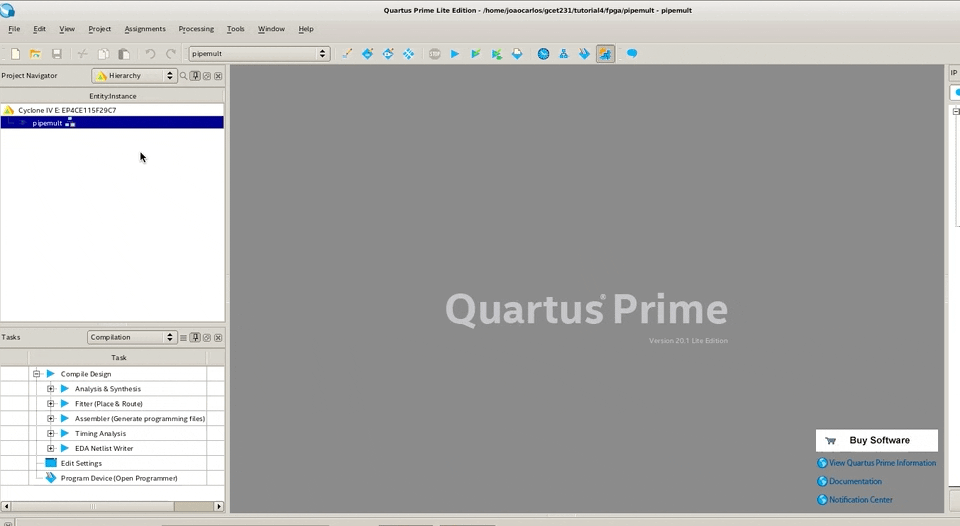Click the Stop Processing icon

(435, 54)
